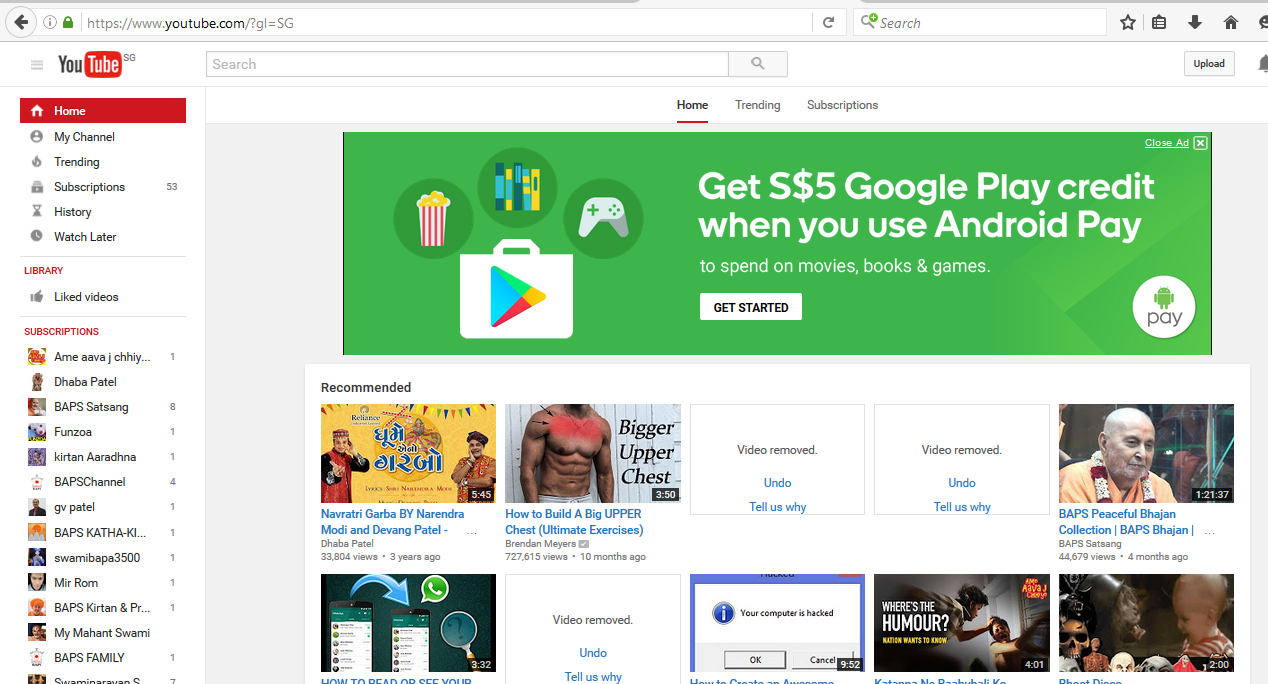Image resolution: width=1268 pixels, height=684 pixels.
Task: Open the skull 2:00 video thumbnail
Action: point(1146,623)
